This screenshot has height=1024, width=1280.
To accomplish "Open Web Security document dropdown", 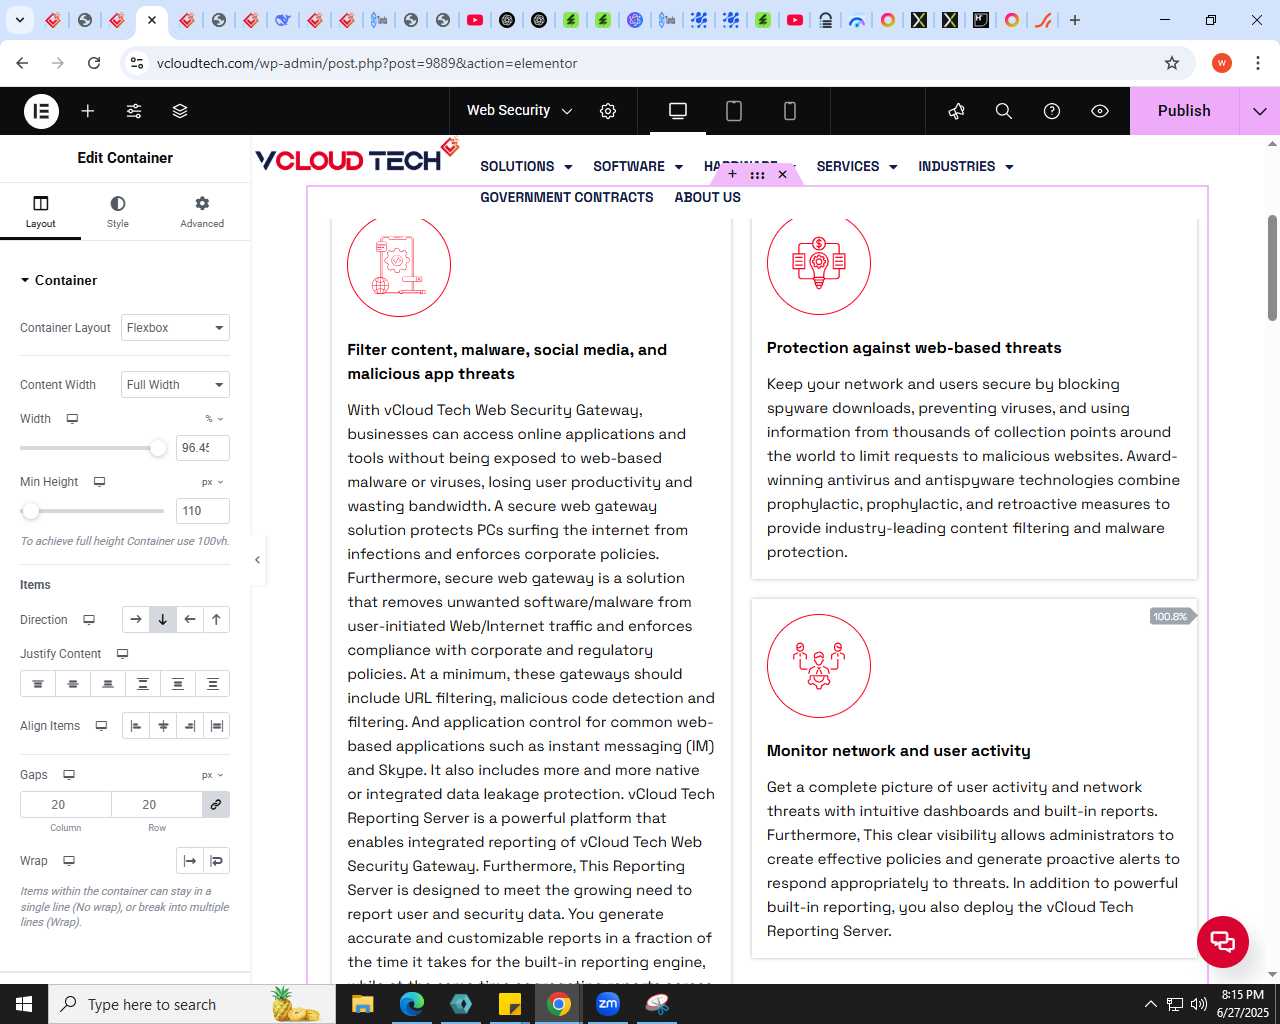I will click(x=519, y=111).
